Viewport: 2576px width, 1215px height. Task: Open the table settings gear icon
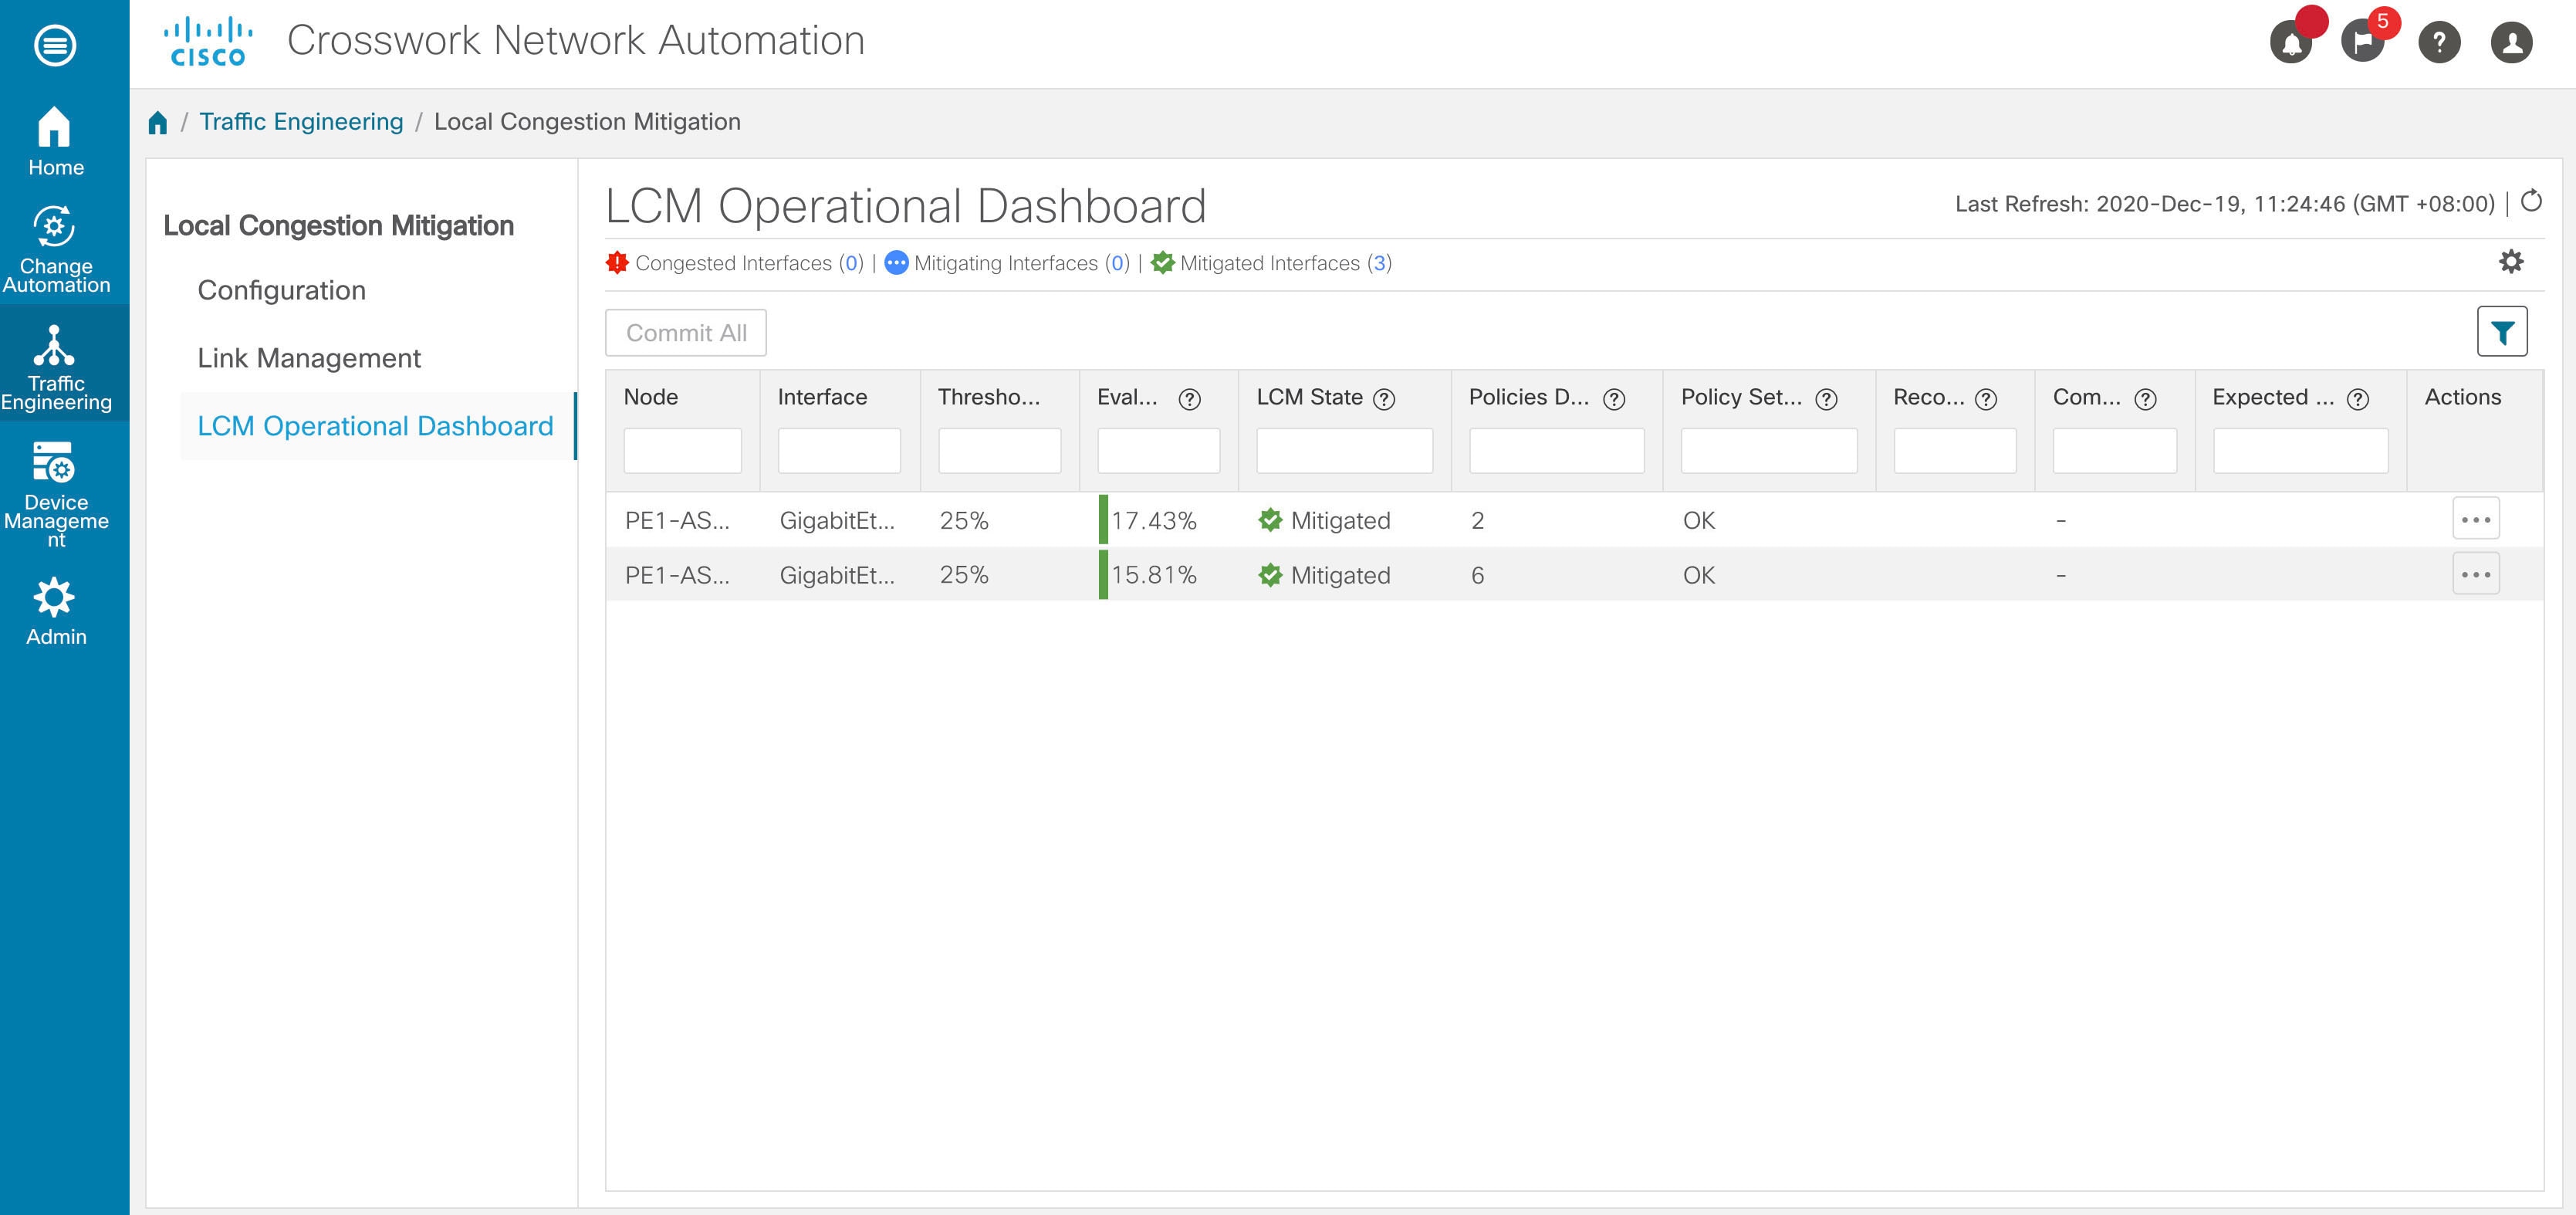coord(2512,262)
